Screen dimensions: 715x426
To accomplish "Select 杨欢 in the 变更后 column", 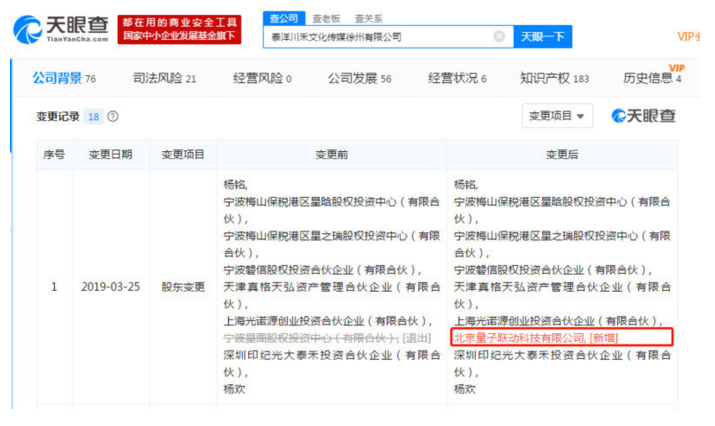I will [x=465, y=389].
